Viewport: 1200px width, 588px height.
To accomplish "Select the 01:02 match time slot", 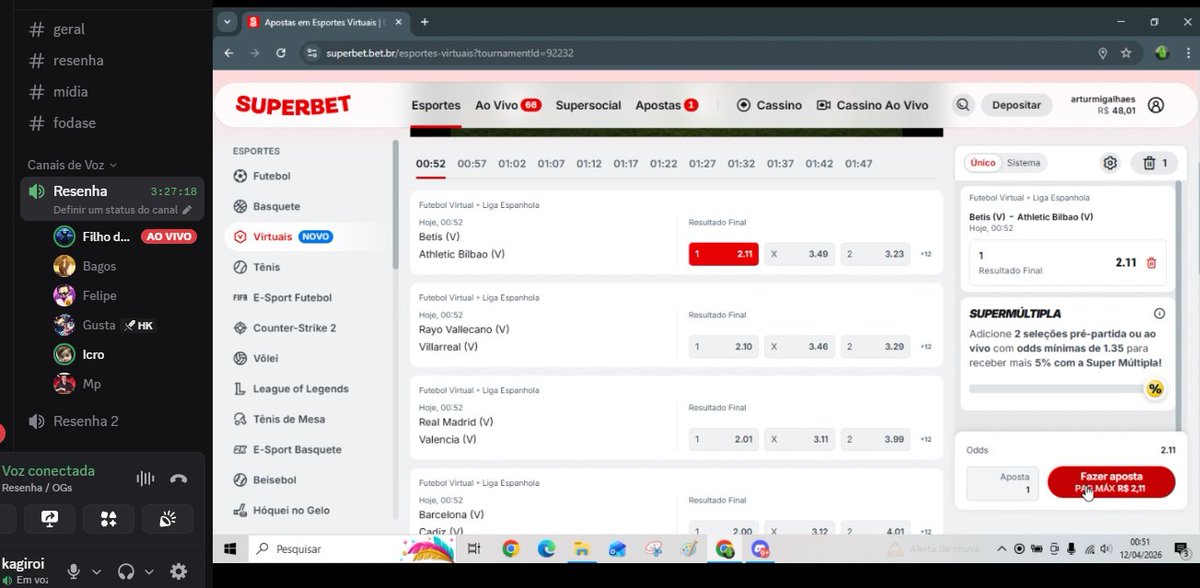I will 511,163.
